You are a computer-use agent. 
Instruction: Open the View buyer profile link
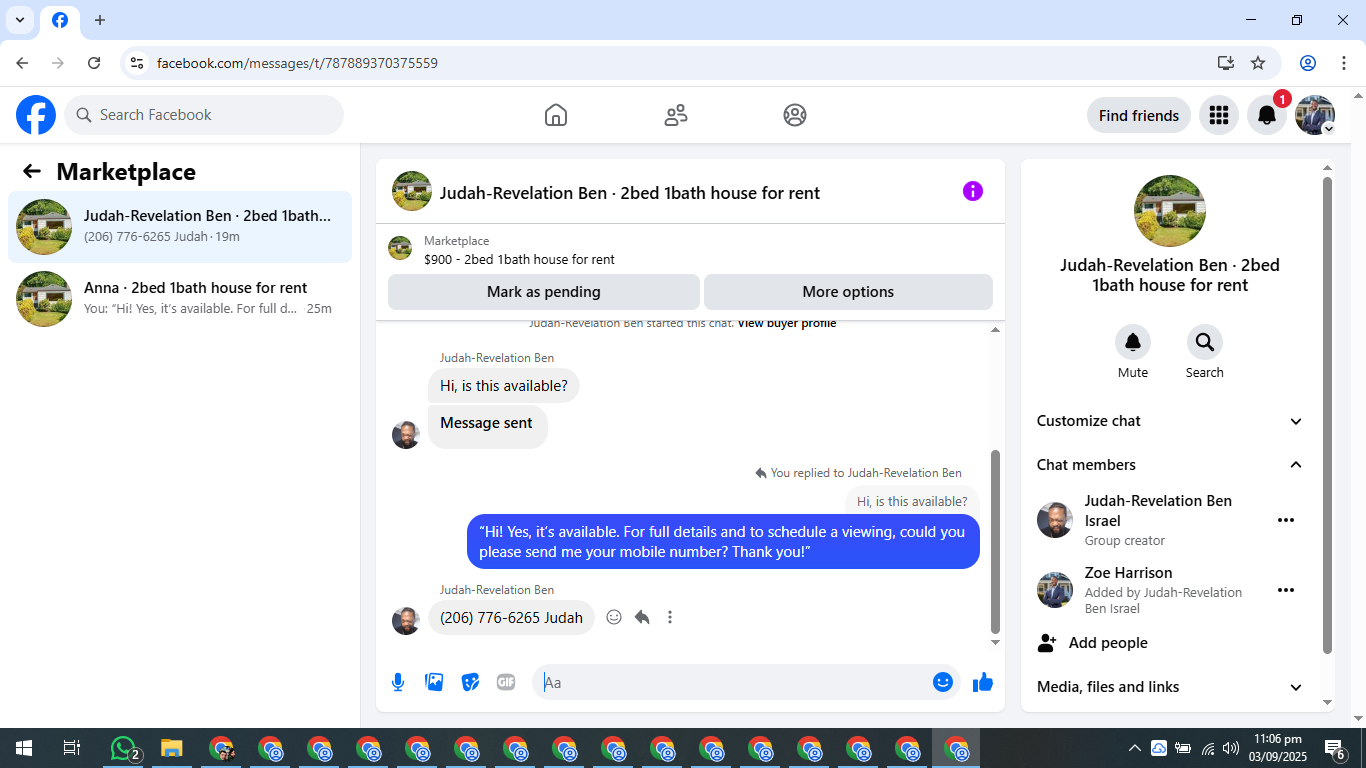tap(787, 323)
